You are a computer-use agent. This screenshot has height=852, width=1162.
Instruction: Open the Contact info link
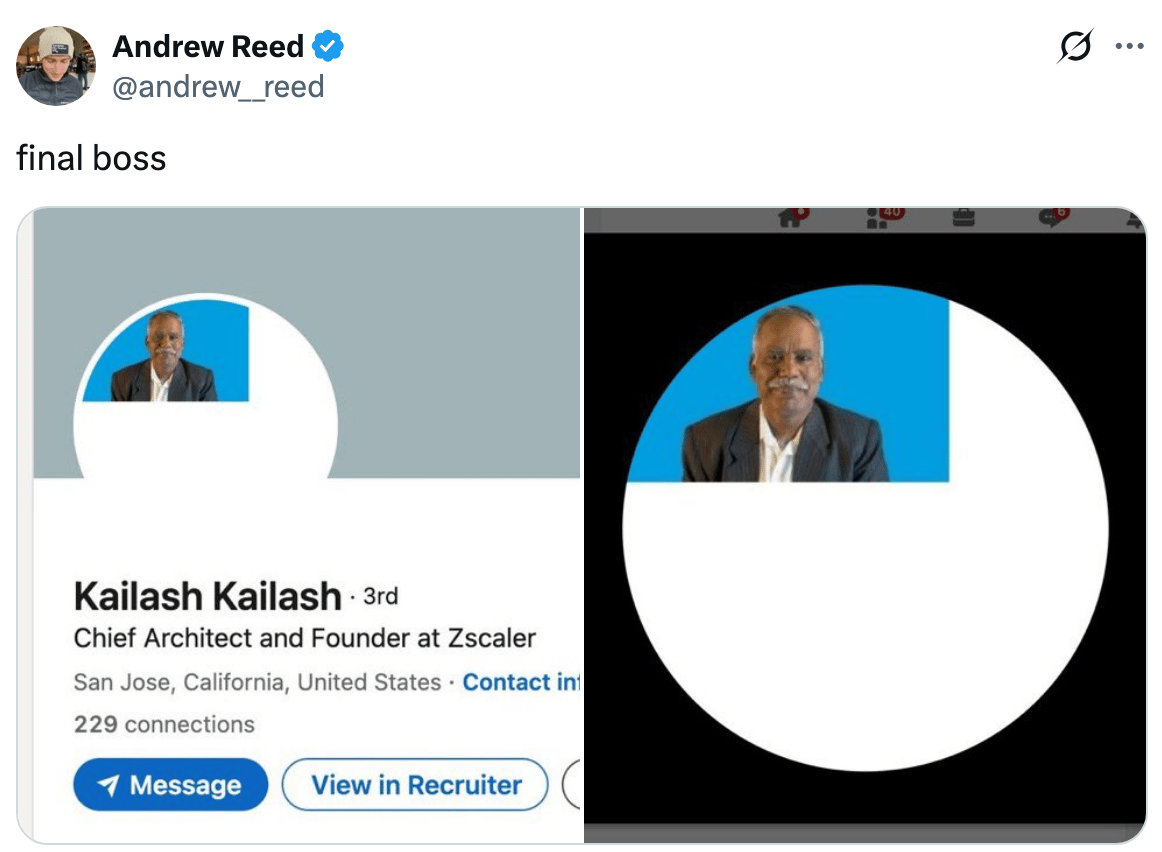point(522,682)
